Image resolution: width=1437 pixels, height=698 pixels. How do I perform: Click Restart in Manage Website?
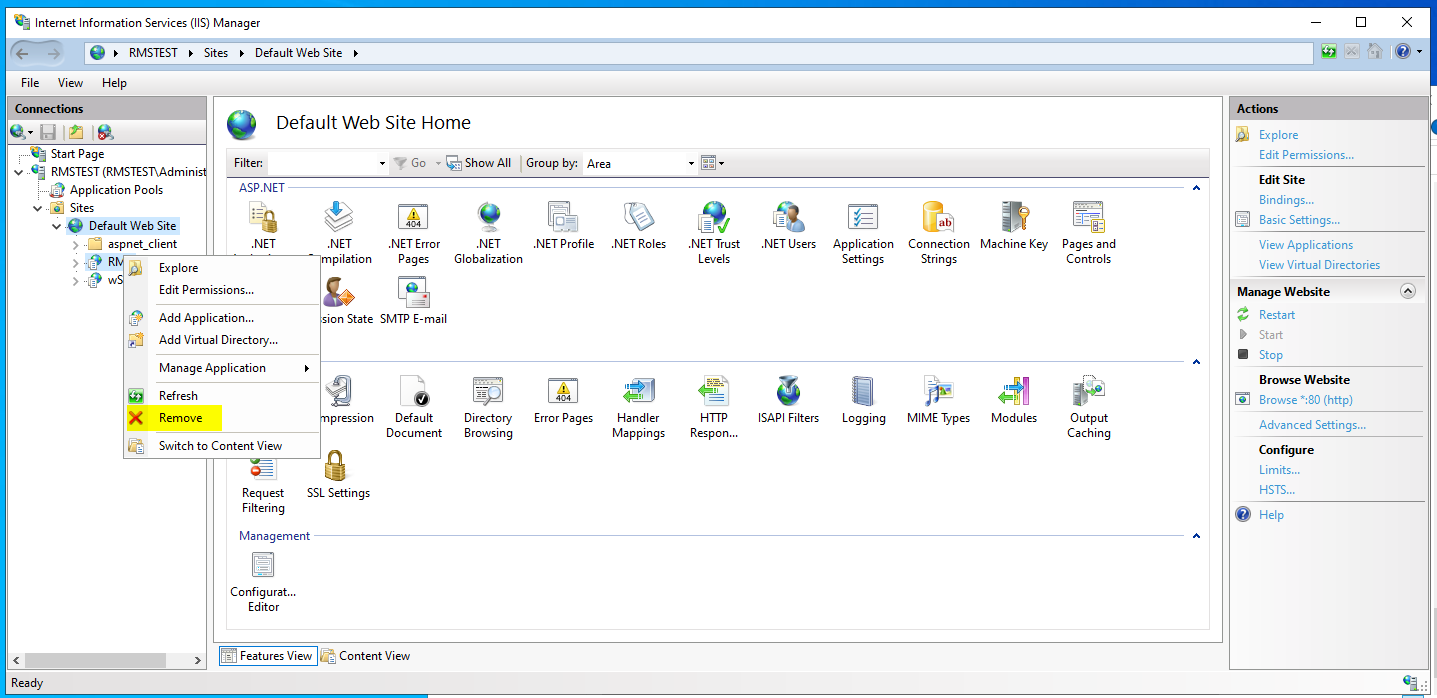(1277, 315)
